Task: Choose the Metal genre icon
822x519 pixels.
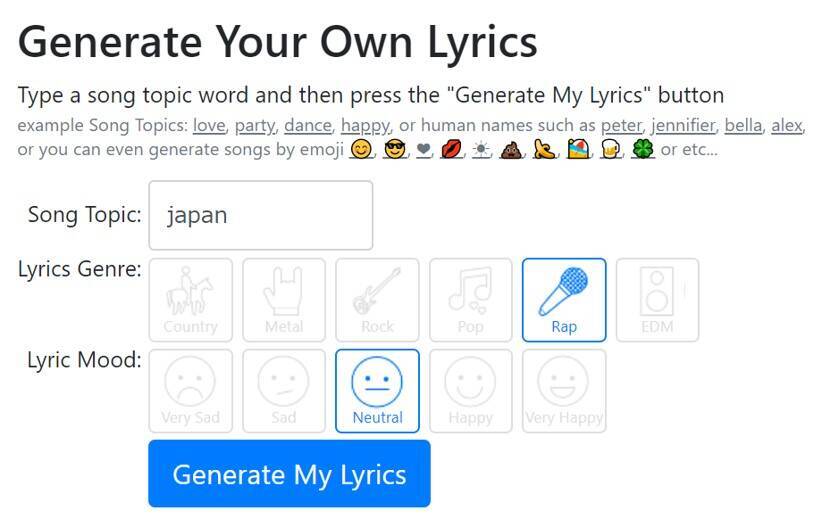Action: (284, 300)
